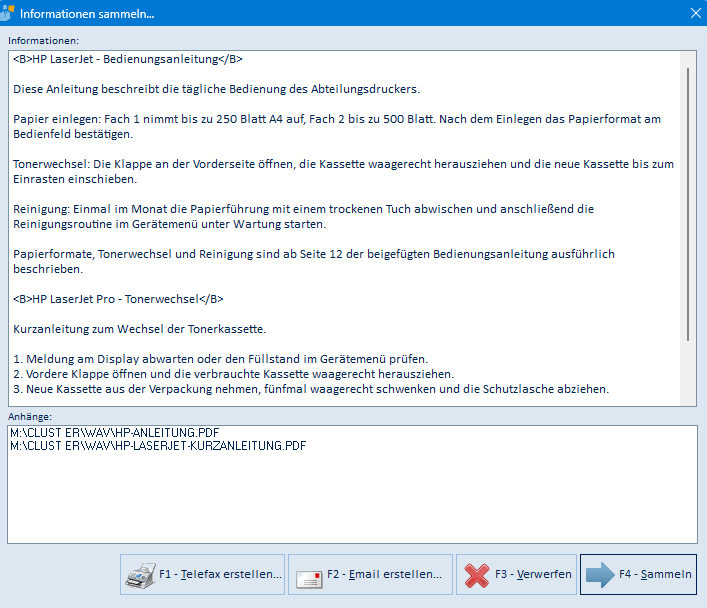Click the 'Informationen:' label
The width and height of the screenshot is (707, 608).
[43, 41]
